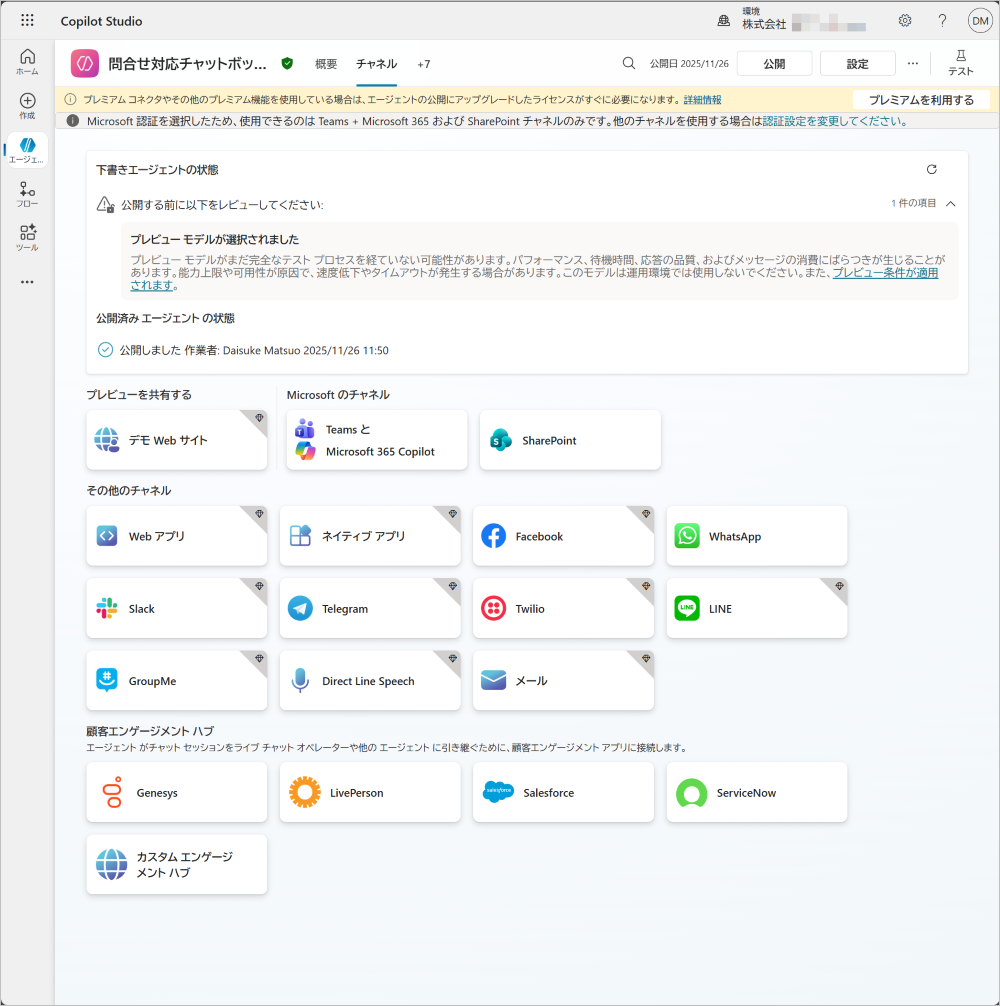Expand the +7 more tabs menu
This screenshot has width=1000, height=1006.
(x=424, y=64)
